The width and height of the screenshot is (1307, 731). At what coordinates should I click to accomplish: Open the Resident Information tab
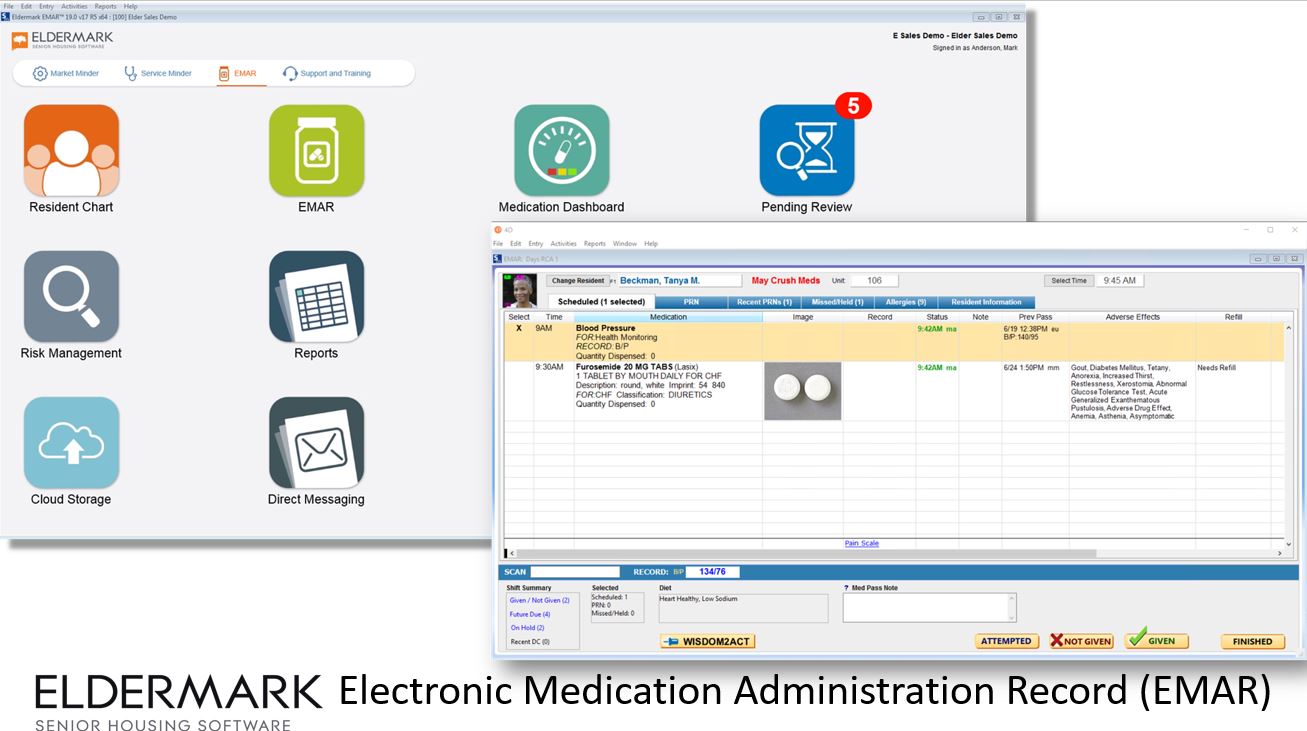[x=986, y=302]
